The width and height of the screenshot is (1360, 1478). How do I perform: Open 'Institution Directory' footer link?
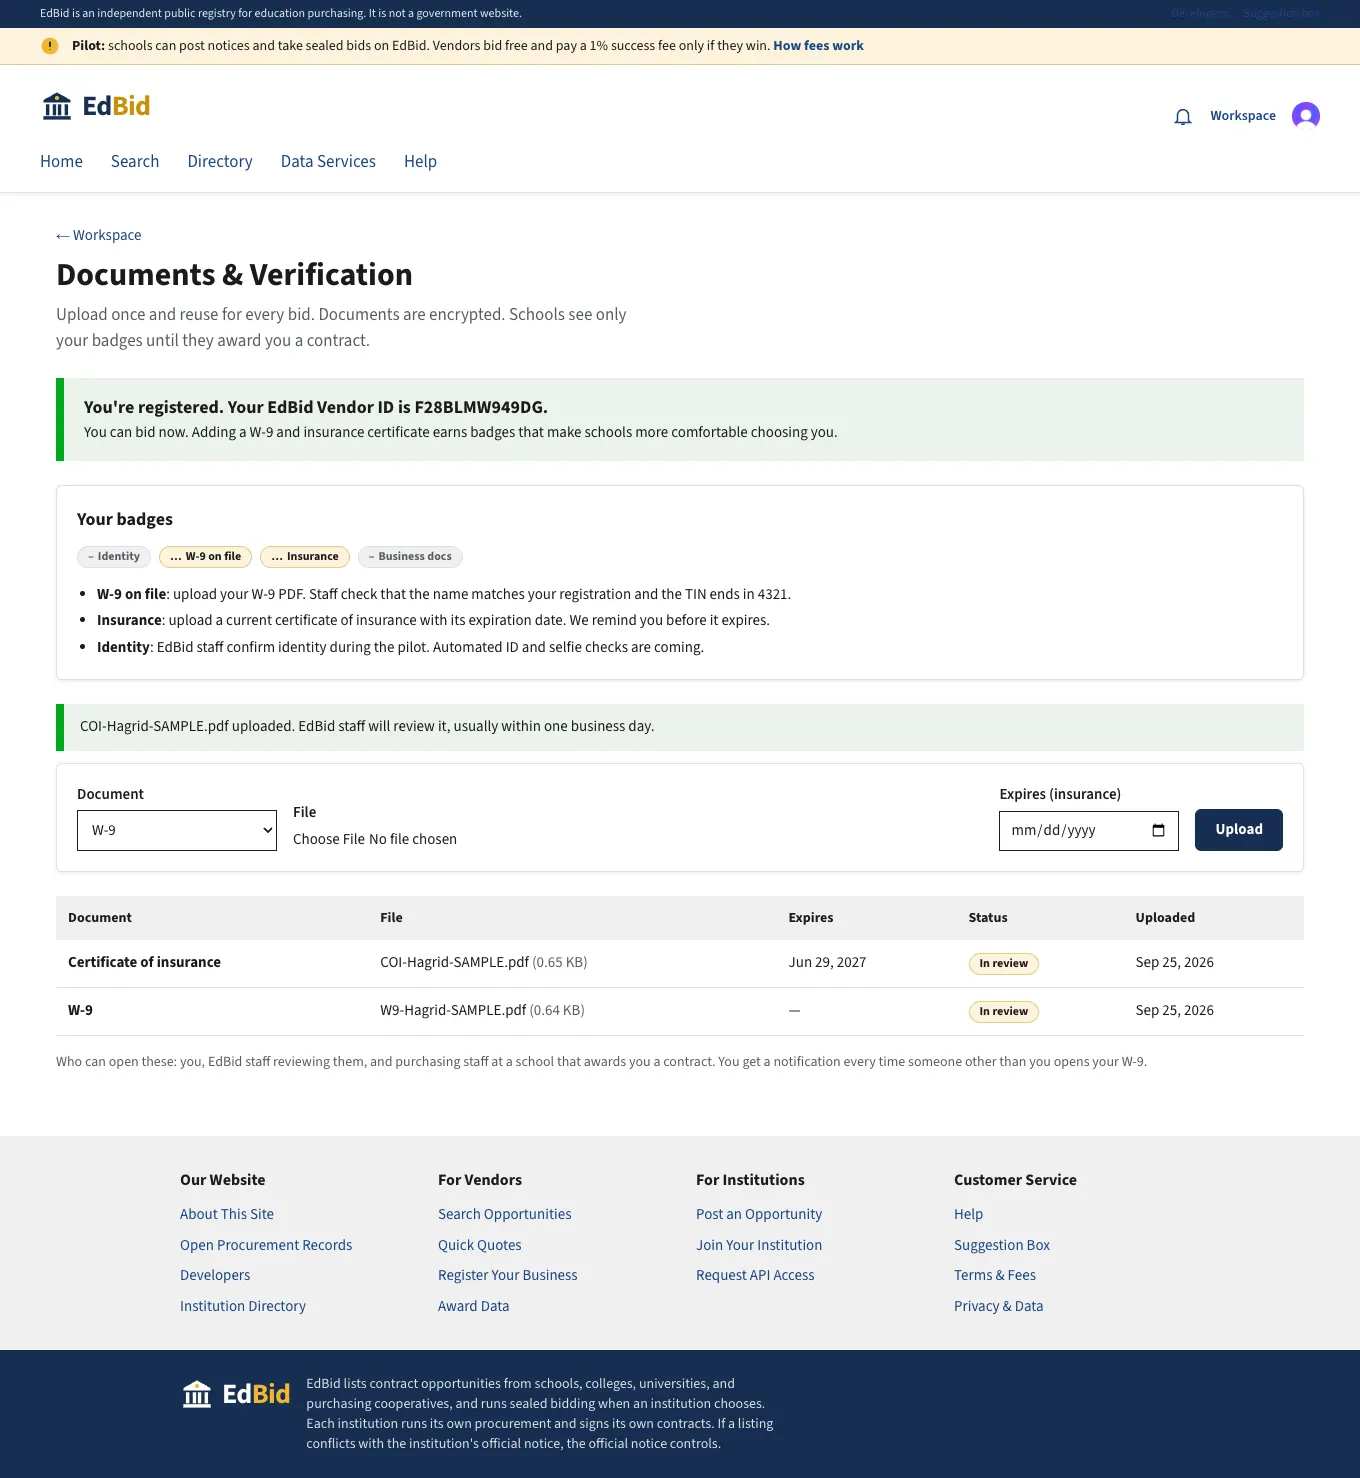coord(243,1307)
